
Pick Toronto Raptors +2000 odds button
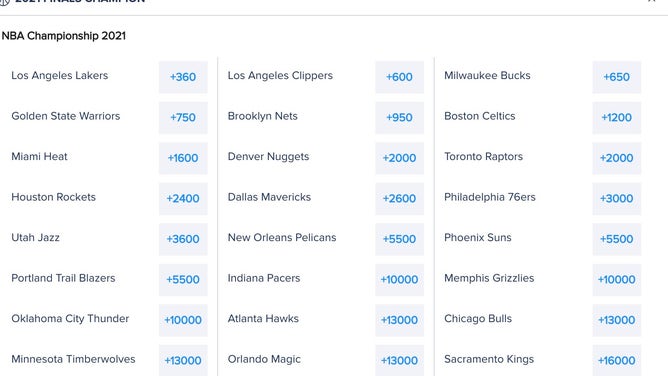click(x=616, y=158)
